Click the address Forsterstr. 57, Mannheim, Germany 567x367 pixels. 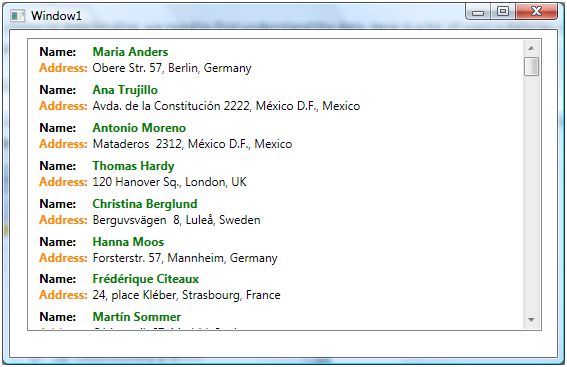click(x=185, y=258)
